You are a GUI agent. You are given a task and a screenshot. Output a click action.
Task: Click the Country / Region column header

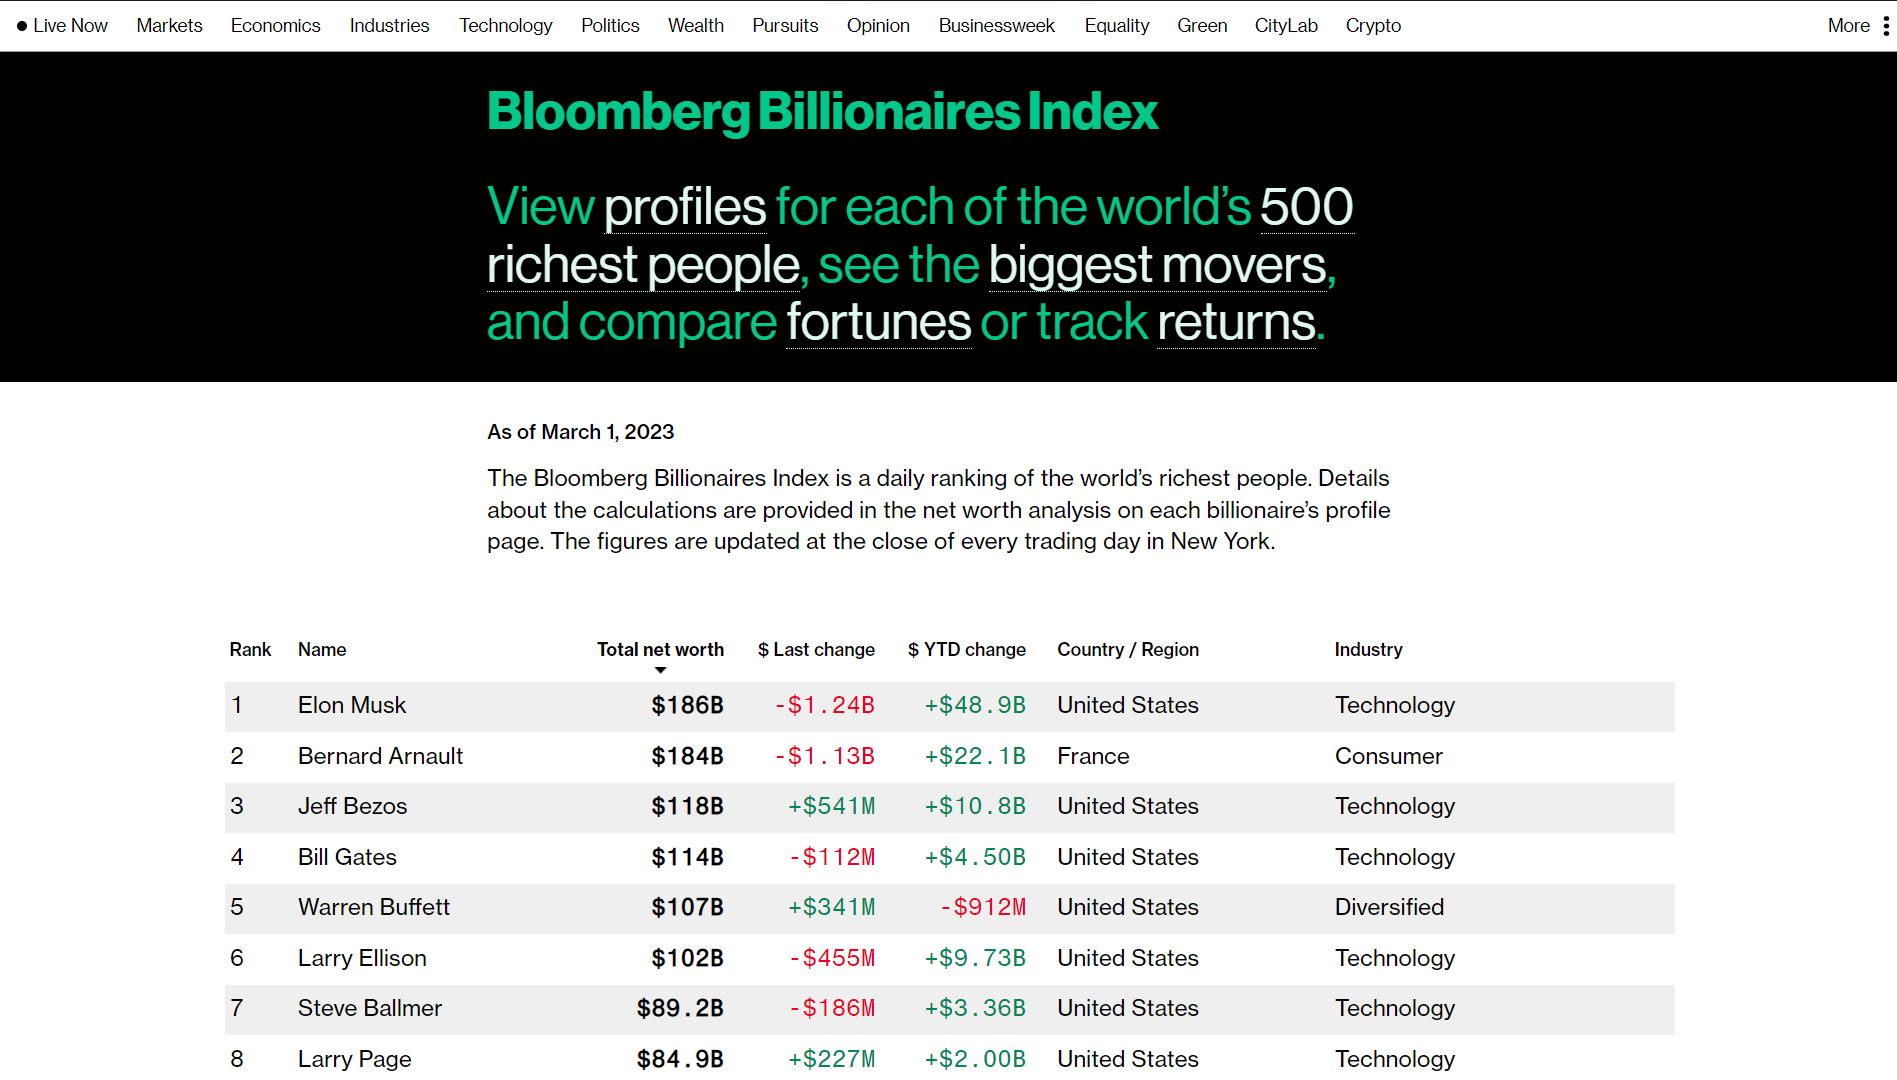pos(1128,650)
